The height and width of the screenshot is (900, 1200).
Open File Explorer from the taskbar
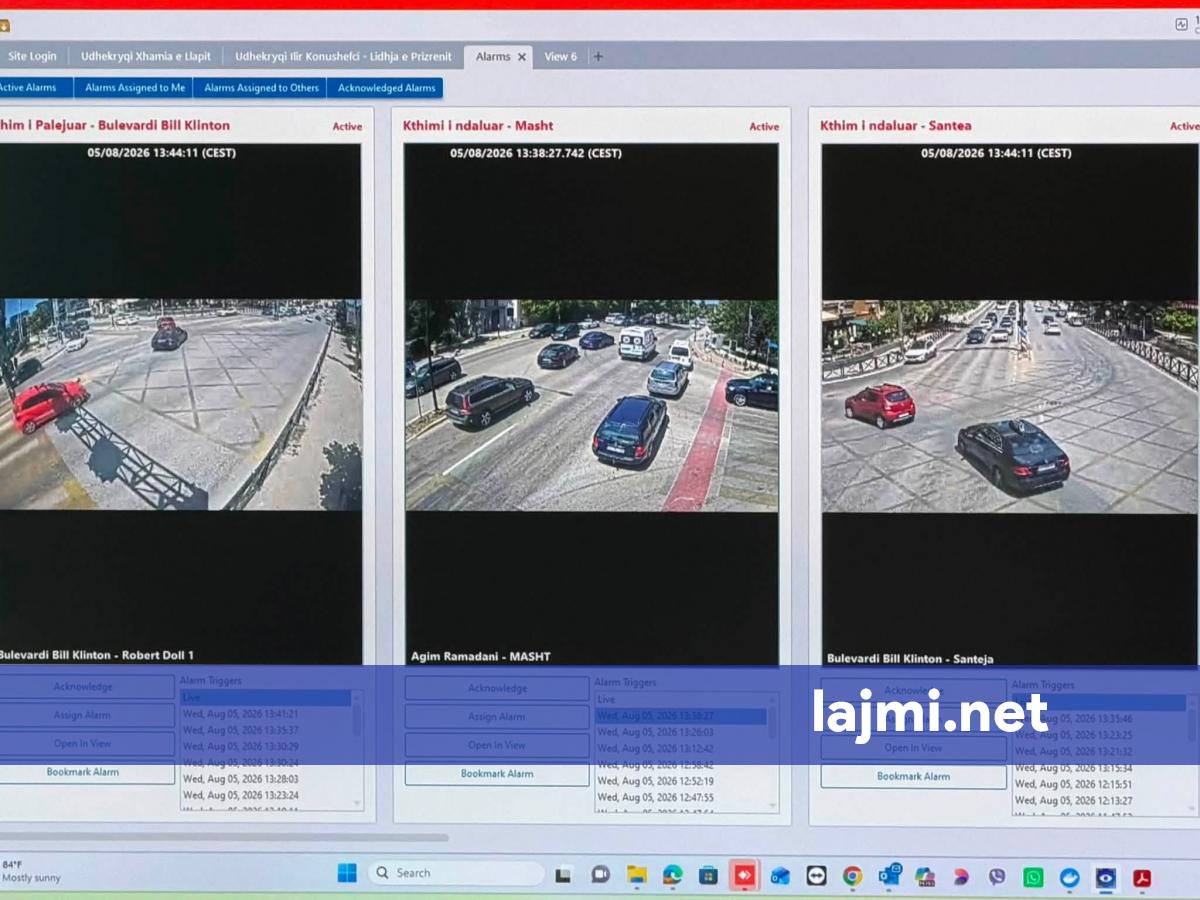[x=636, y=875]
